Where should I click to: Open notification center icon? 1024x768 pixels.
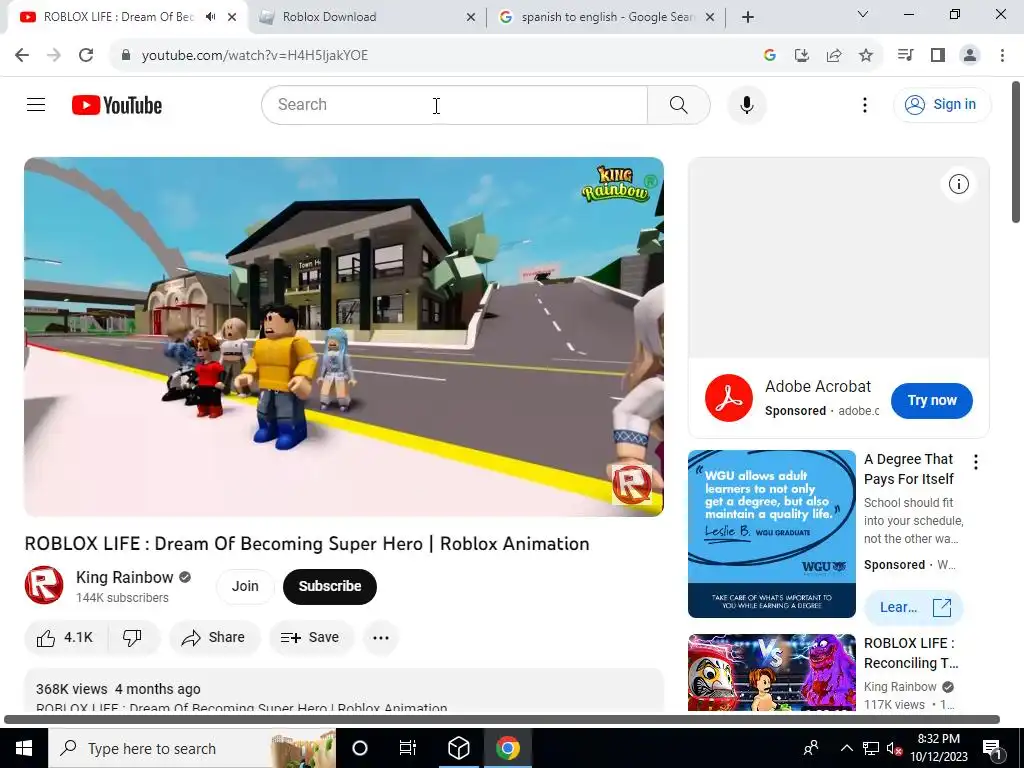coord(992,748)
